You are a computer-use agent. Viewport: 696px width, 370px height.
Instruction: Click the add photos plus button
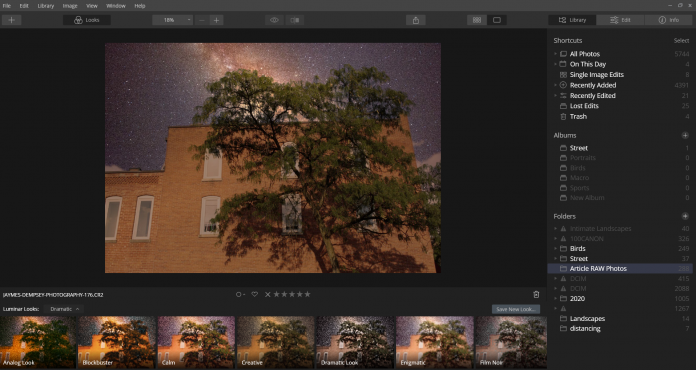(12, 20)
